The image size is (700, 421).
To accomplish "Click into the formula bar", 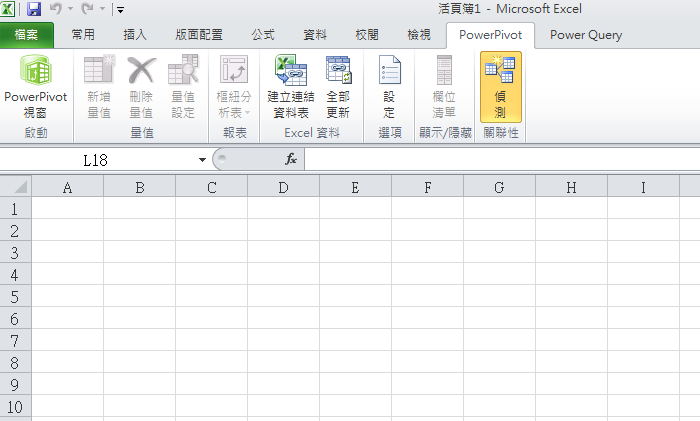I will [502, 160].
